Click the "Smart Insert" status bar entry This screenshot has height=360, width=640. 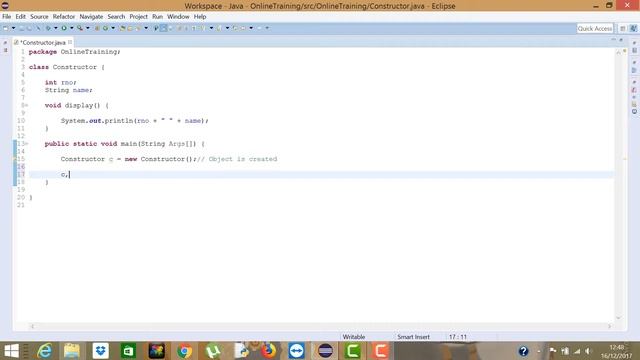[413, 337]
